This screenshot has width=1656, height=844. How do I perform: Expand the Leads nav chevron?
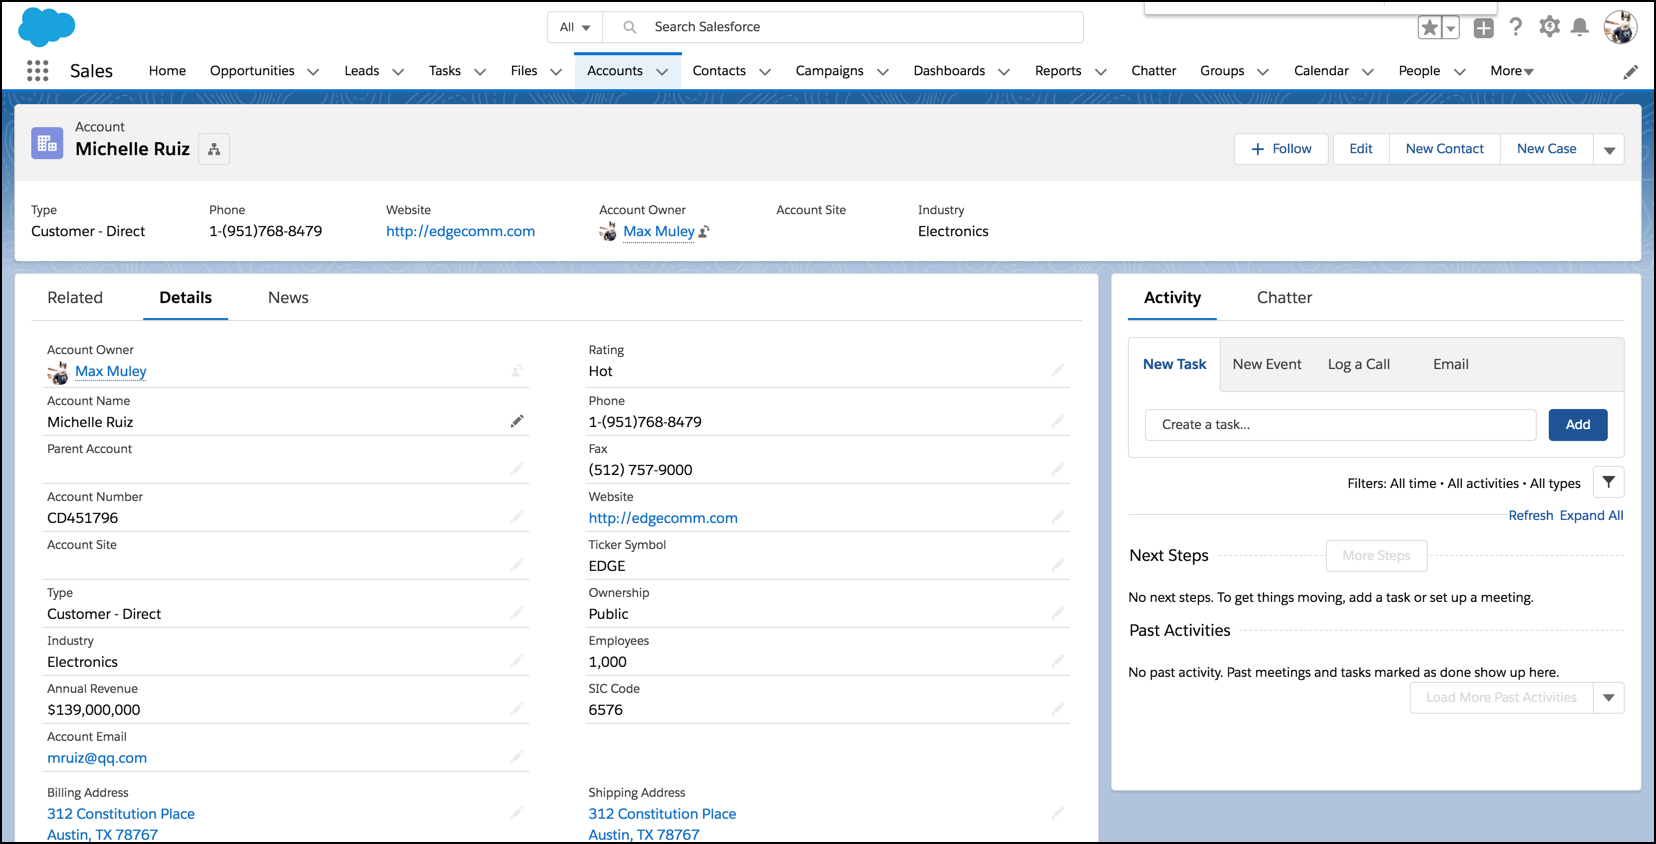(x=398, y=72)
